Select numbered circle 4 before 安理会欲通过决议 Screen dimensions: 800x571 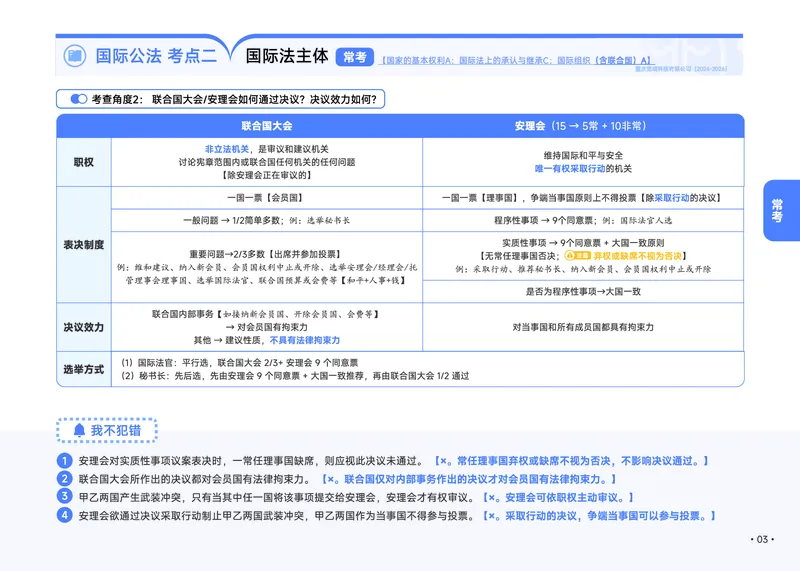[64, 515]
